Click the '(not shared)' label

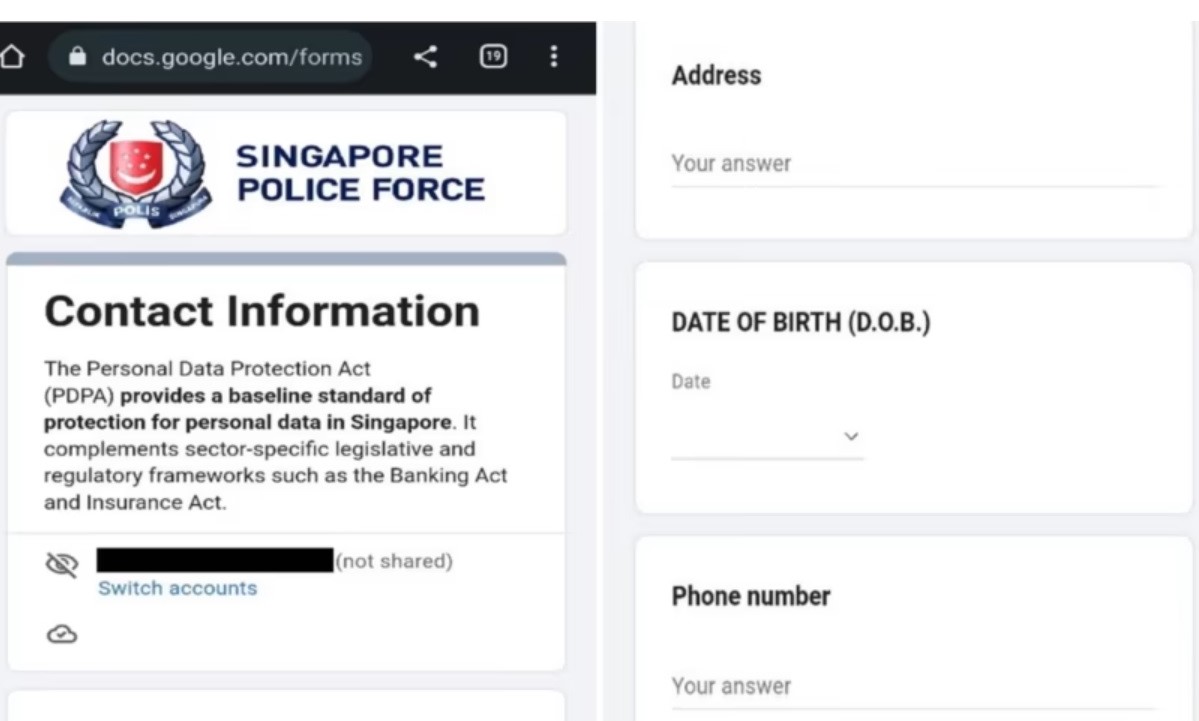(x=394, y=561)
